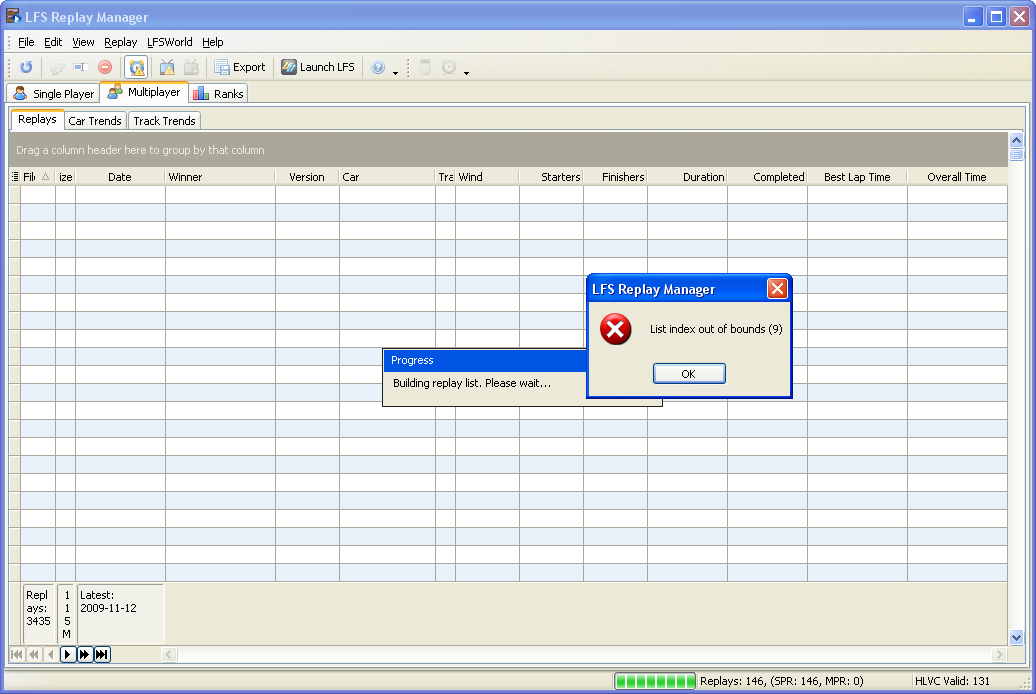Open the Edit menu

[x=53, y=42]
